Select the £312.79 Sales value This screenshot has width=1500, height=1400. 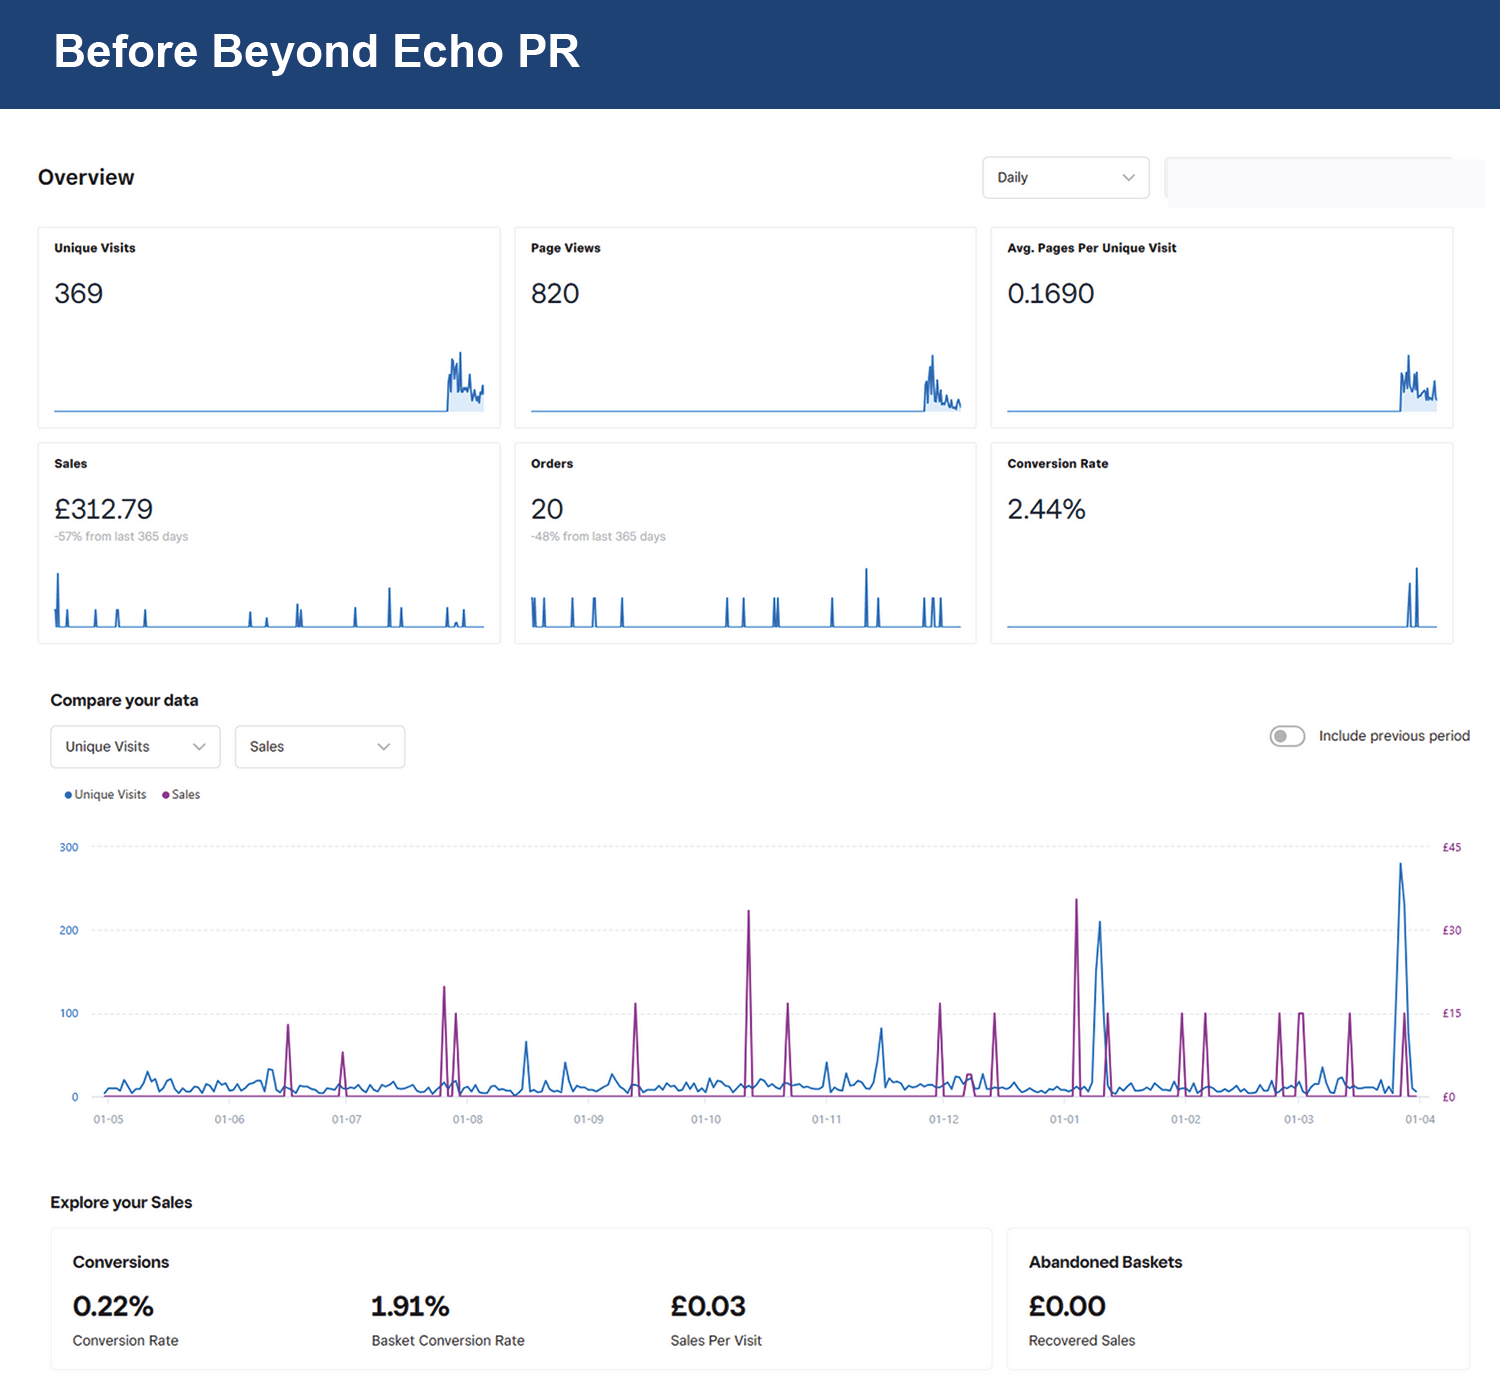coord(104,510)
